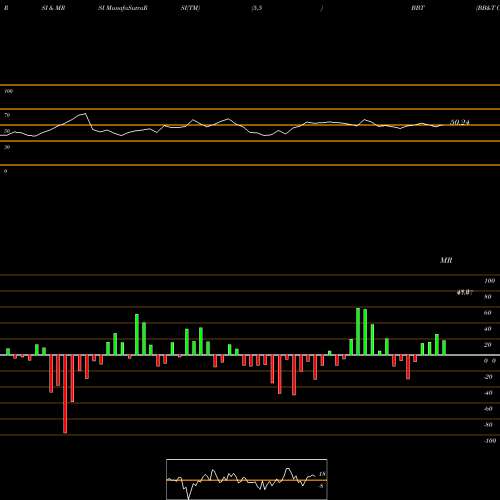The width and height of the screenshot is (500, 500).
Task: Click the RSI line peak near 70
Action: (85, 114)
